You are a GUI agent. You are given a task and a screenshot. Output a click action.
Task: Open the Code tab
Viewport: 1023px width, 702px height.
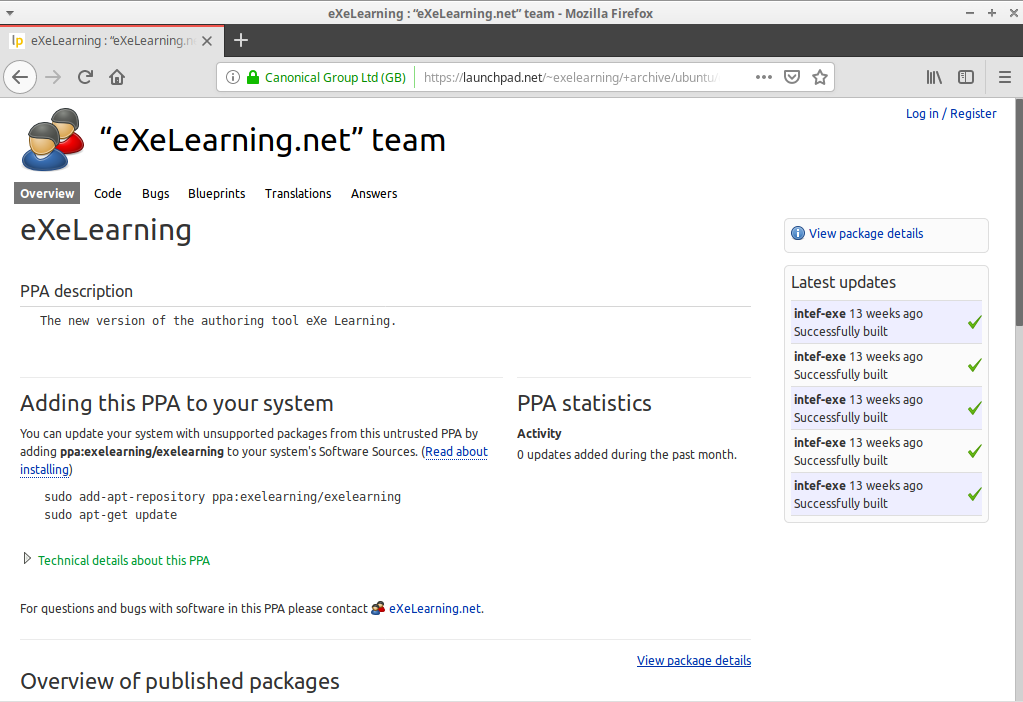coord(108,193)
